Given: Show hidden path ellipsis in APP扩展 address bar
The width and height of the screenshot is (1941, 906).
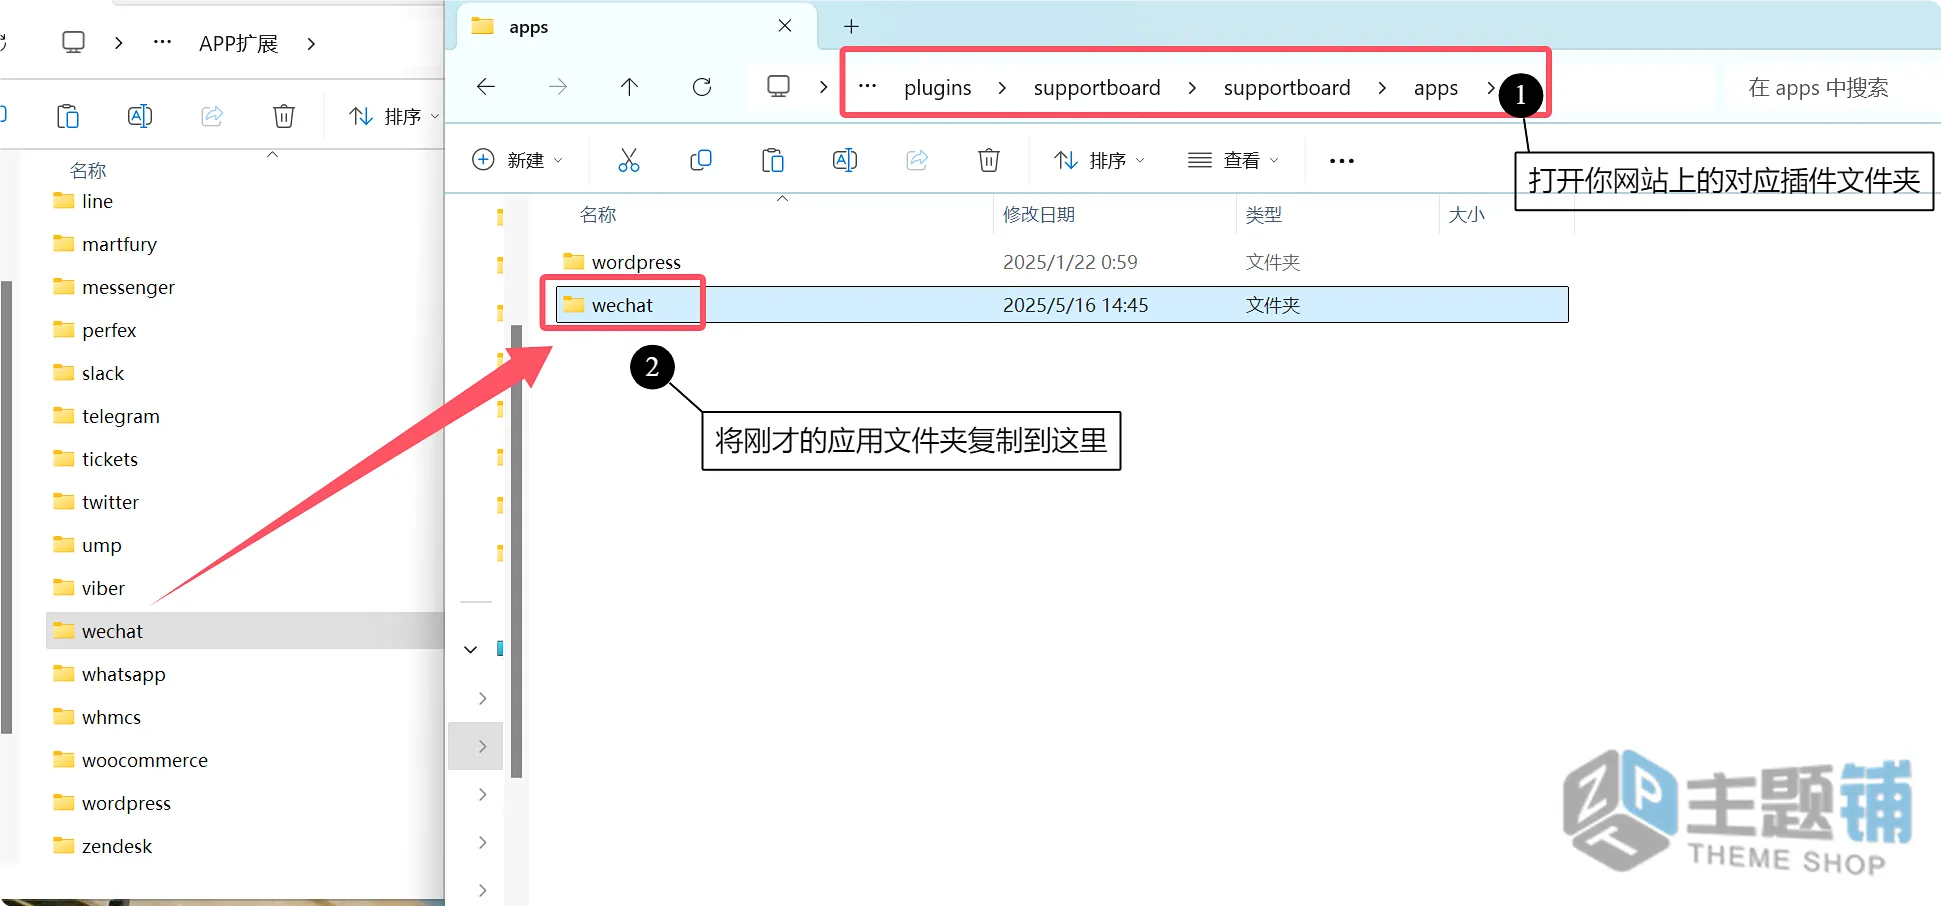Looking at the screenshot, I should 162,43.
